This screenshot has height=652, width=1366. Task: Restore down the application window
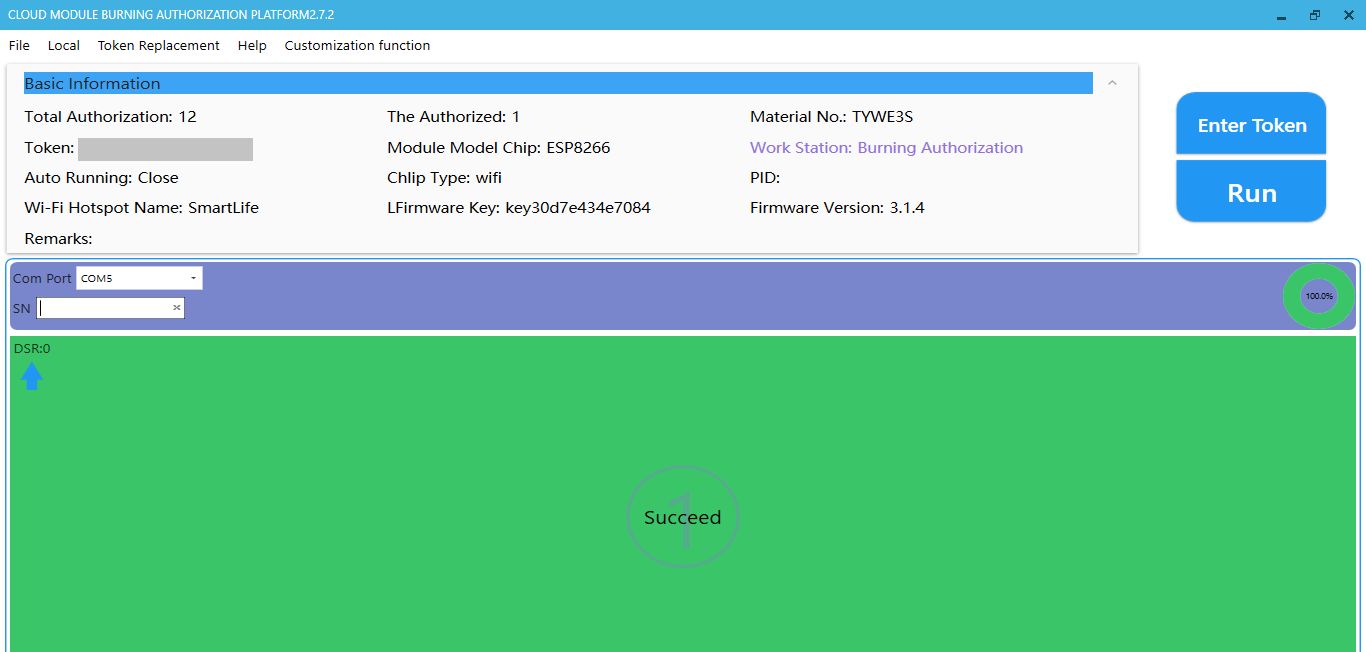click(x=1314, y=15)
